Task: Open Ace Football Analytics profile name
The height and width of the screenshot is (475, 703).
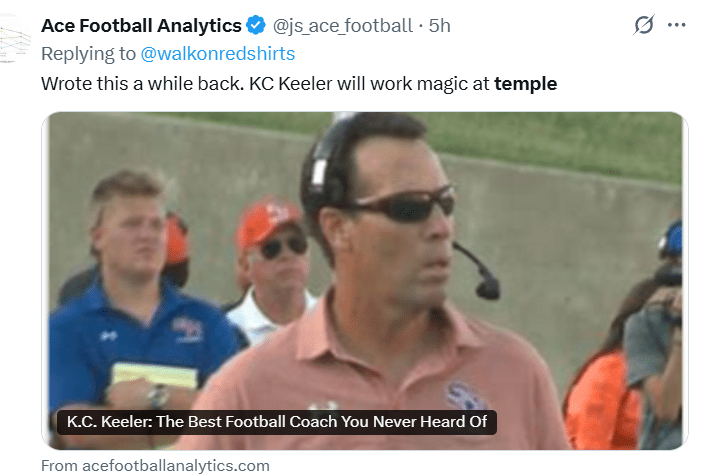Action: tap(141, 25)
